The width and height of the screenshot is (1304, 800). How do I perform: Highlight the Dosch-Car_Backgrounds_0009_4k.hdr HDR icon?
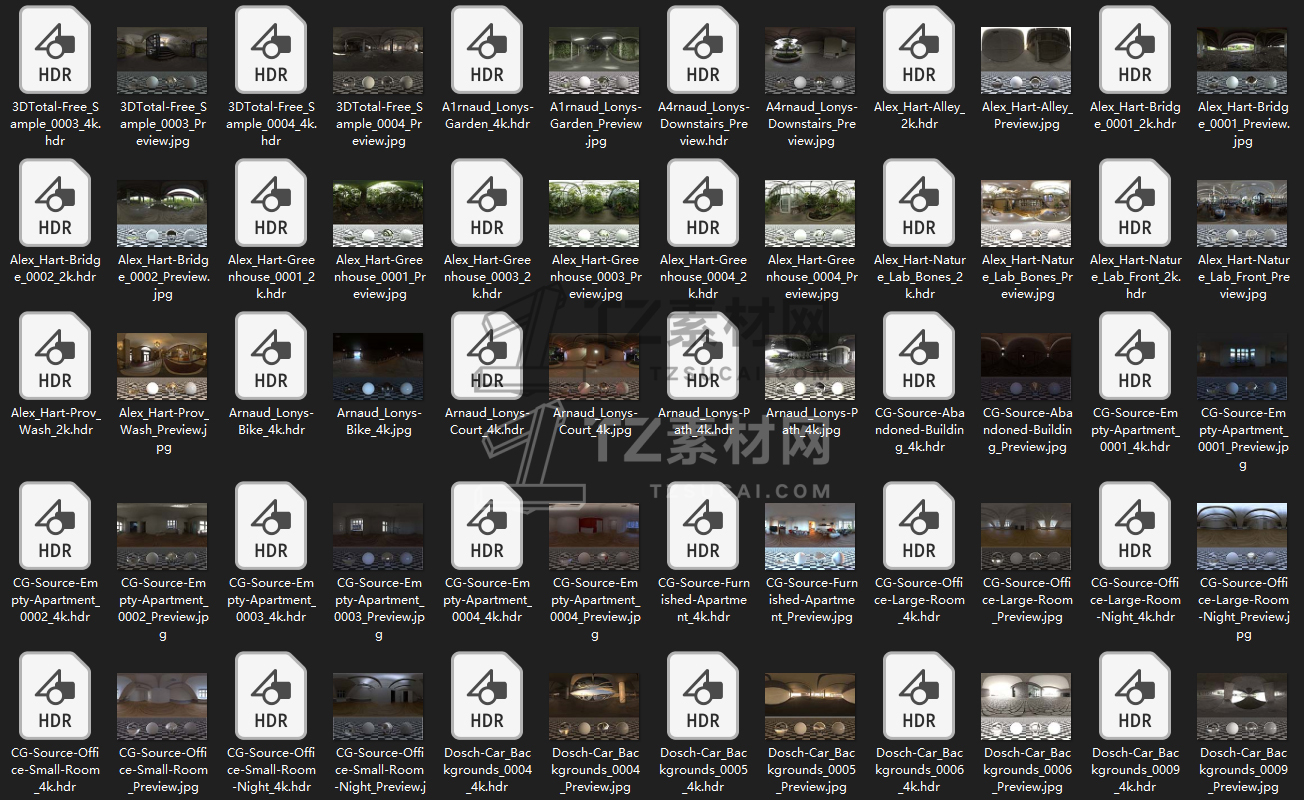[1135, 696]
